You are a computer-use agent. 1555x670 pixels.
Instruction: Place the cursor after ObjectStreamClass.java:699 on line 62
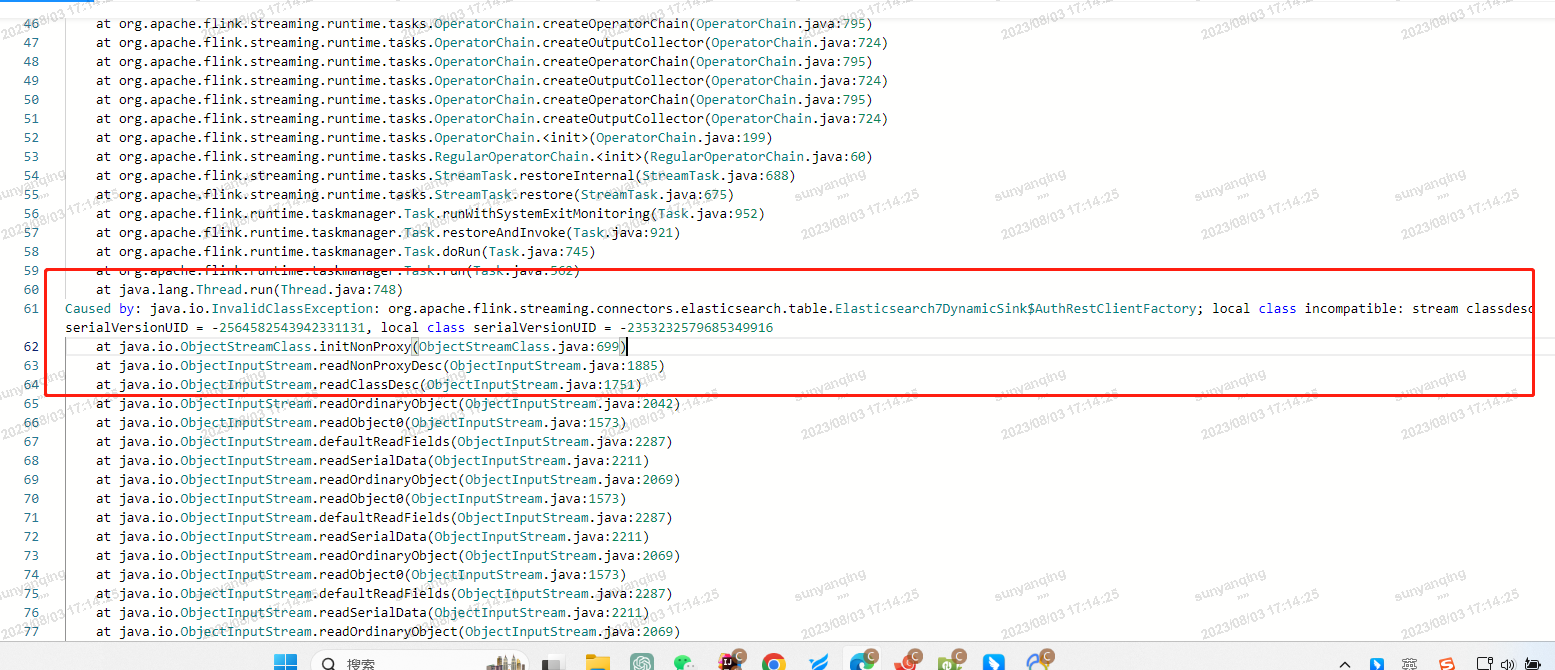tap(627, 347)
